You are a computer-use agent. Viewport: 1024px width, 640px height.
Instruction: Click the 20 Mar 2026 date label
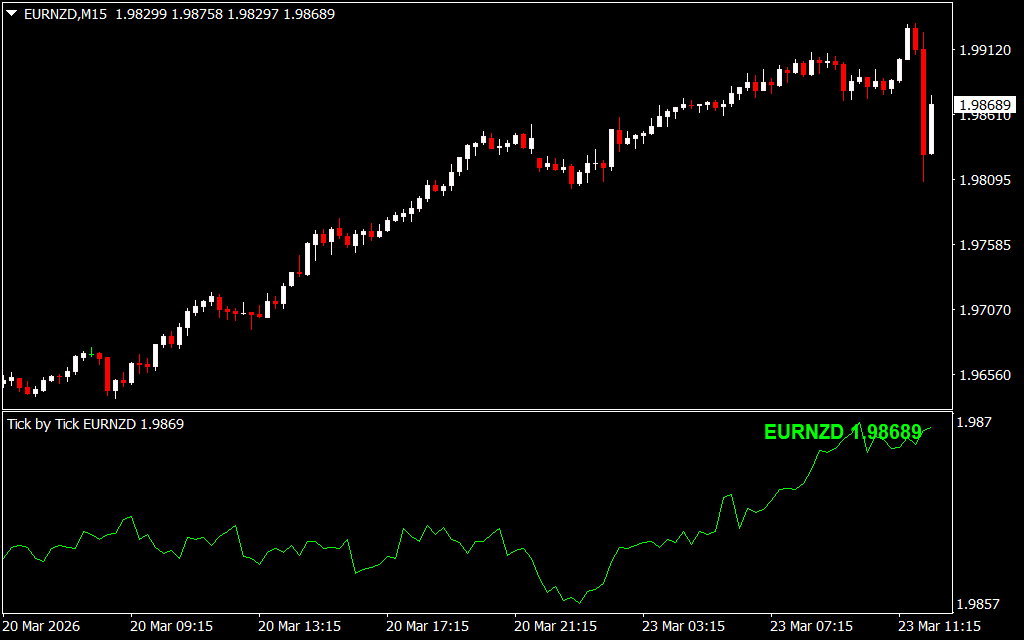tap(43, 626)
